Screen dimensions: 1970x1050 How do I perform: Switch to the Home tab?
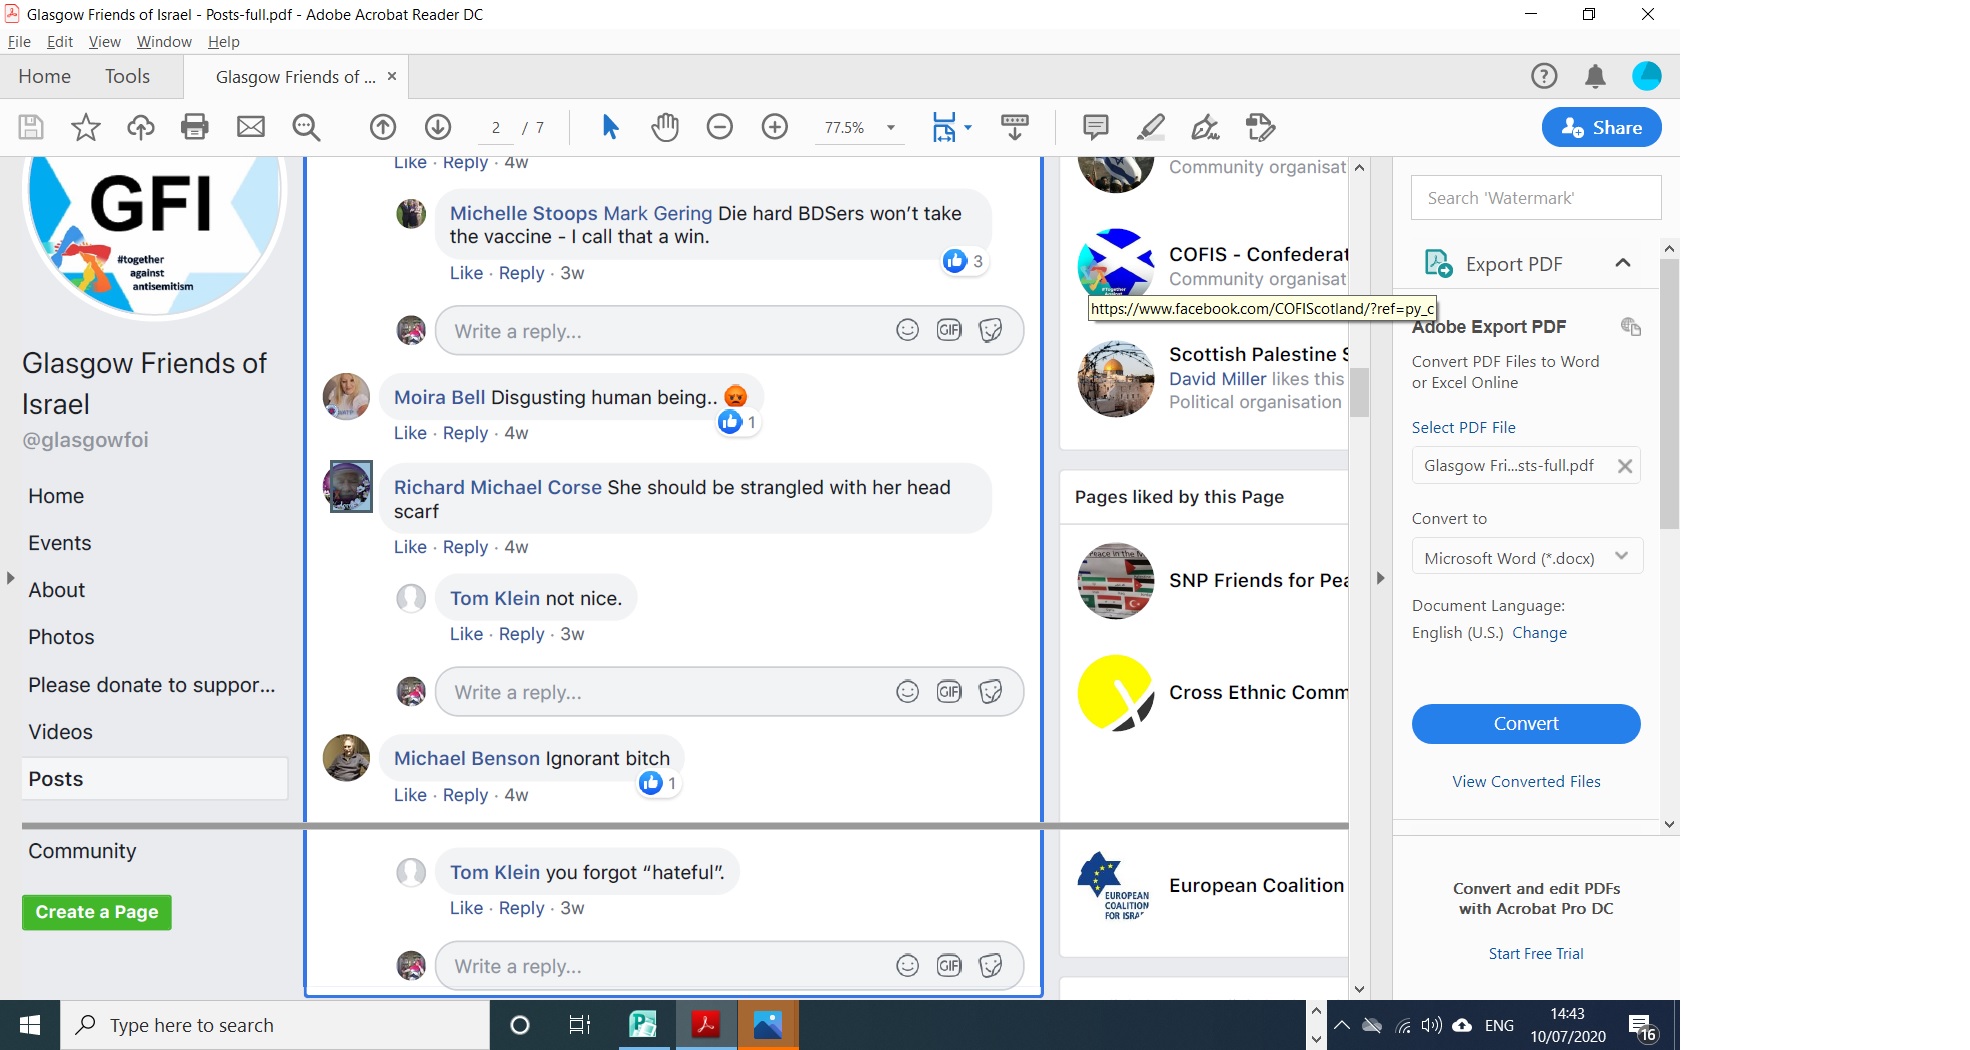point(44,77)
